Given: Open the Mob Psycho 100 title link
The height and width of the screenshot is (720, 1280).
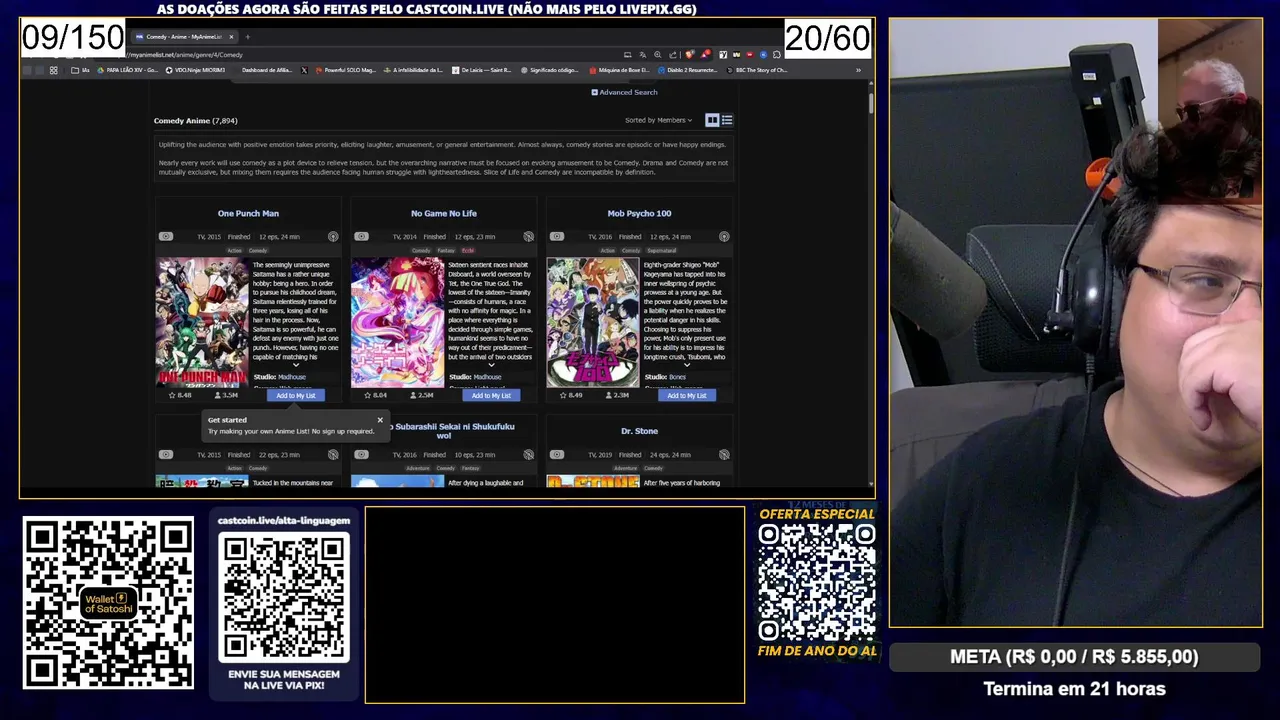Looking at the screenshot, I should pos(639,213).
